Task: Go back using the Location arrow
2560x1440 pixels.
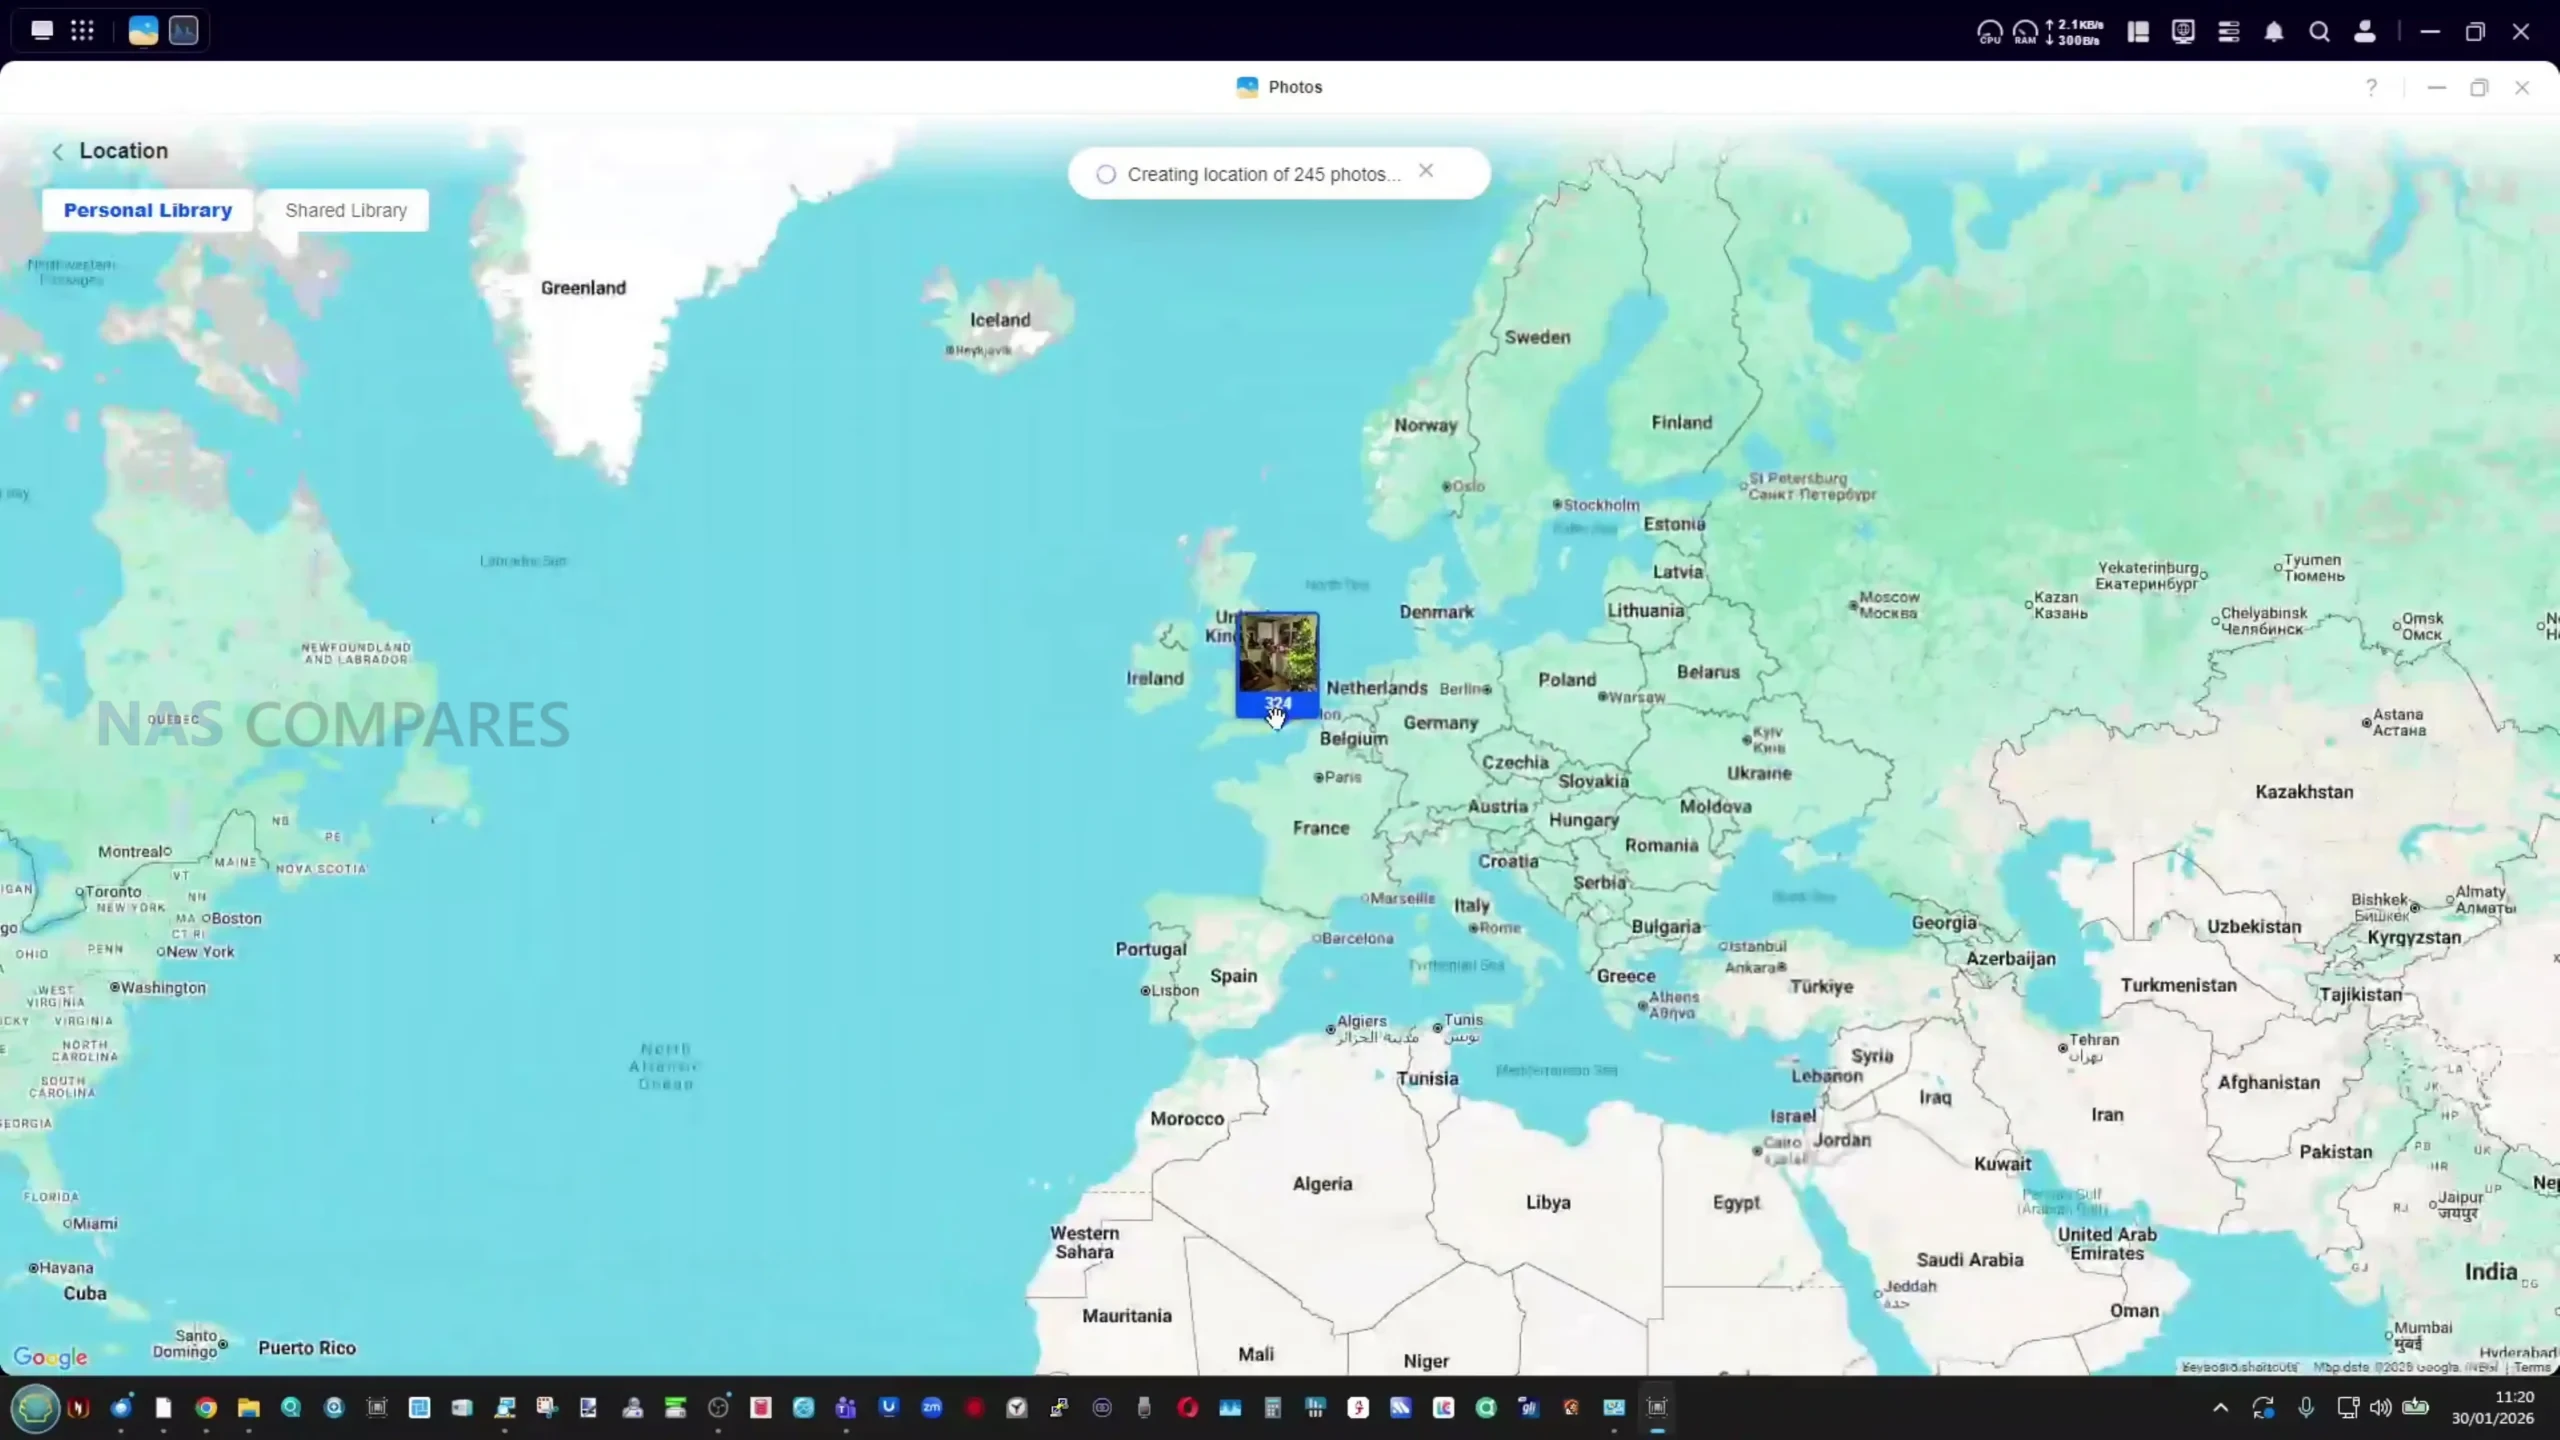Action: click(x=57, y=151)
